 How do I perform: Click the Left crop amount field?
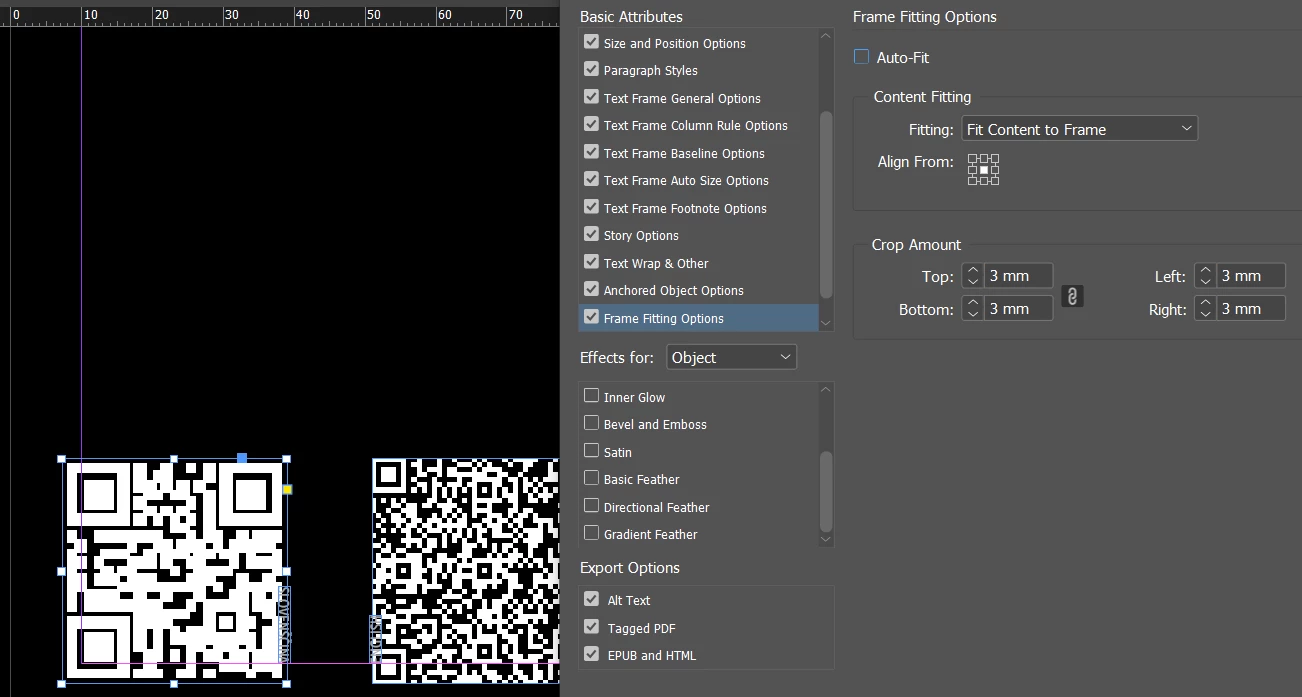[x=1251, y=276]
